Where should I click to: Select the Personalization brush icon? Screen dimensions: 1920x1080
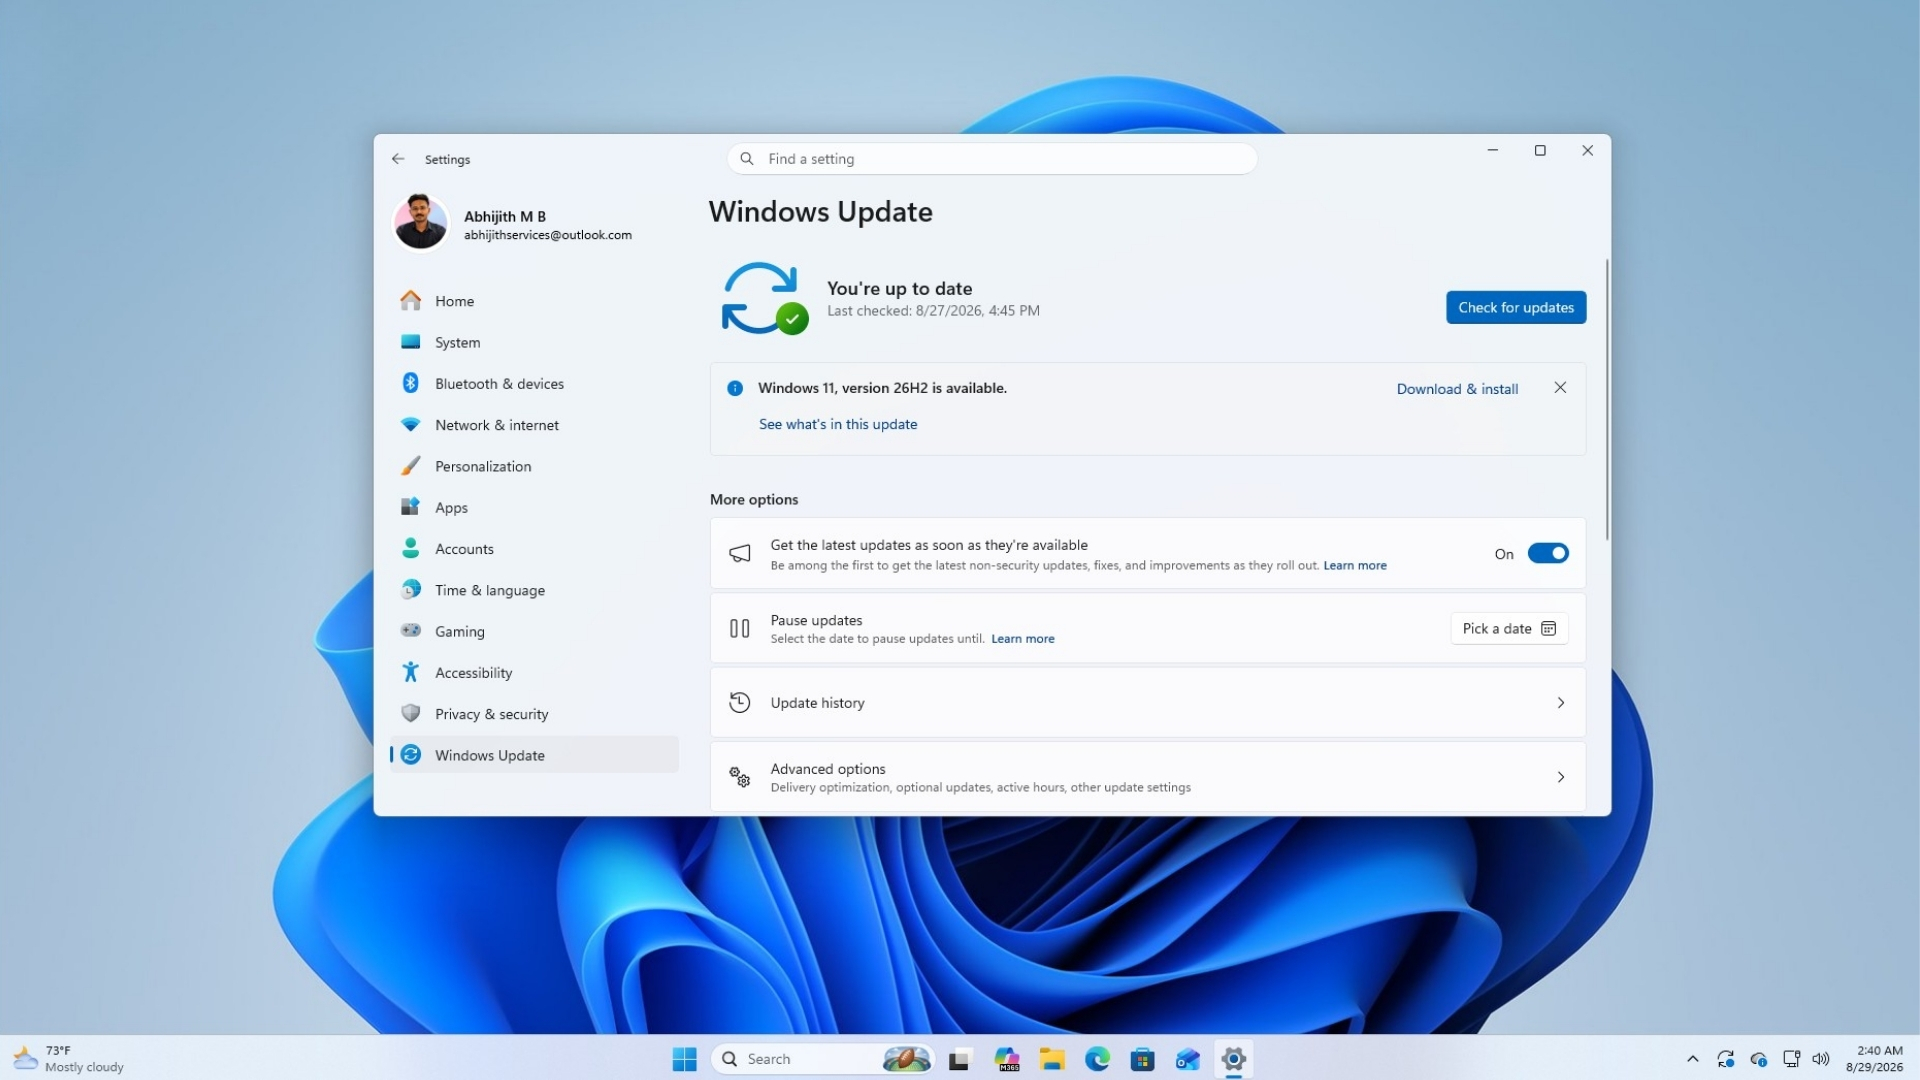(410, 466)
